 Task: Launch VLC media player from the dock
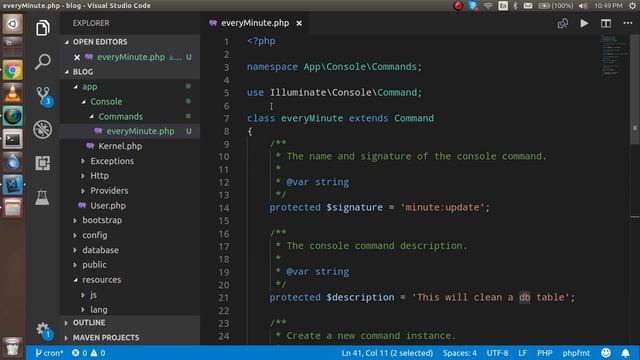pos(13,93)
